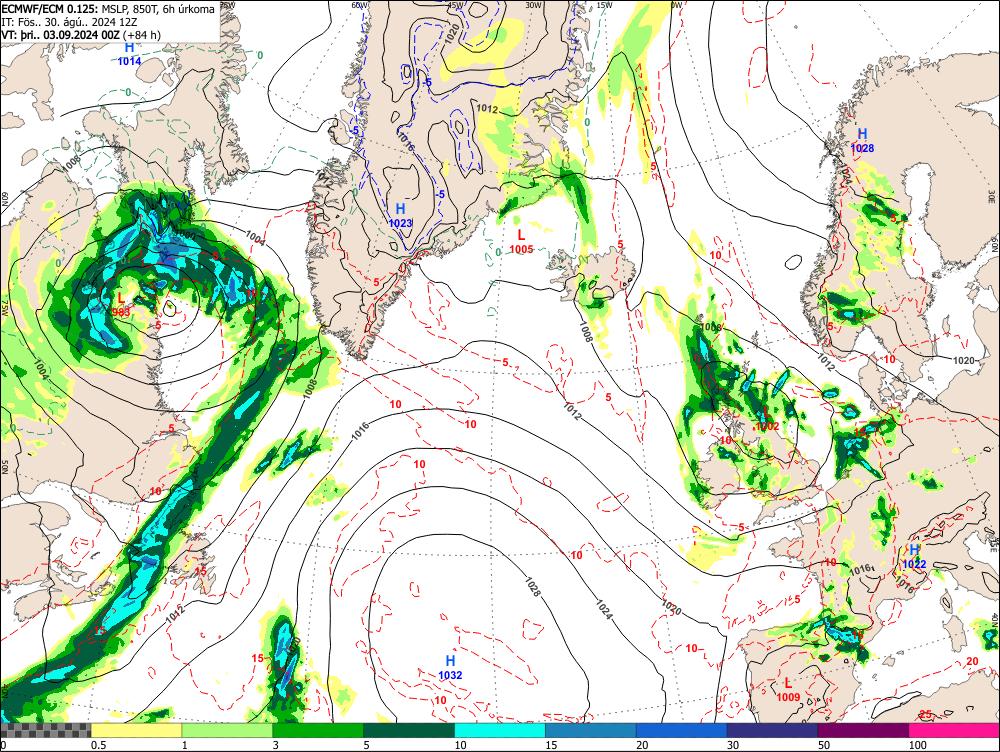Click the light green 1–3 legend swatch
This screenshot has width=1000, height=752.
click(227, 730)
